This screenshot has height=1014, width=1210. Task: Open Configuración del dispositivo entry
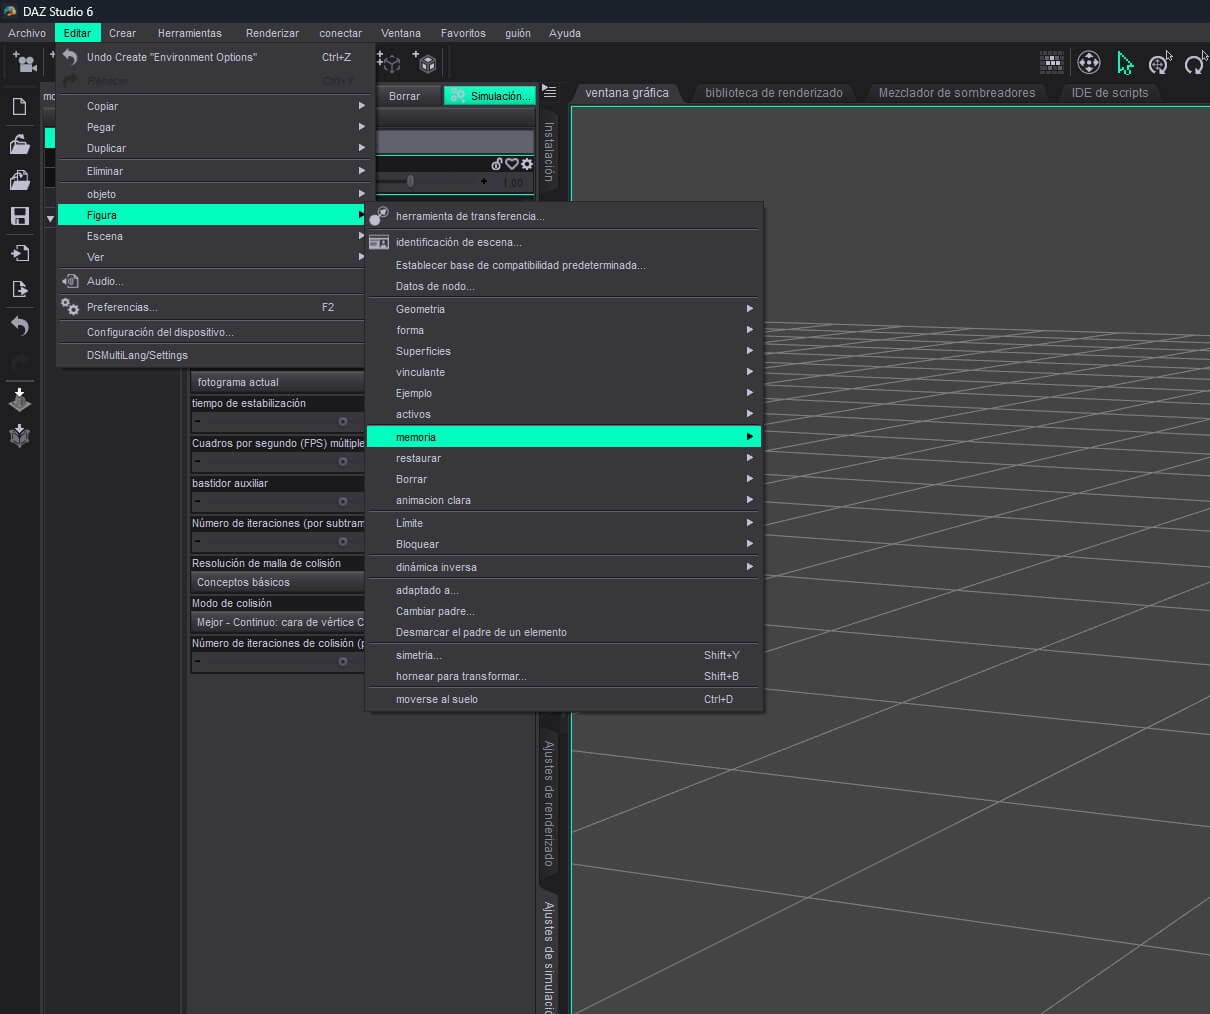pyautogui.click(x=211, y=332)
